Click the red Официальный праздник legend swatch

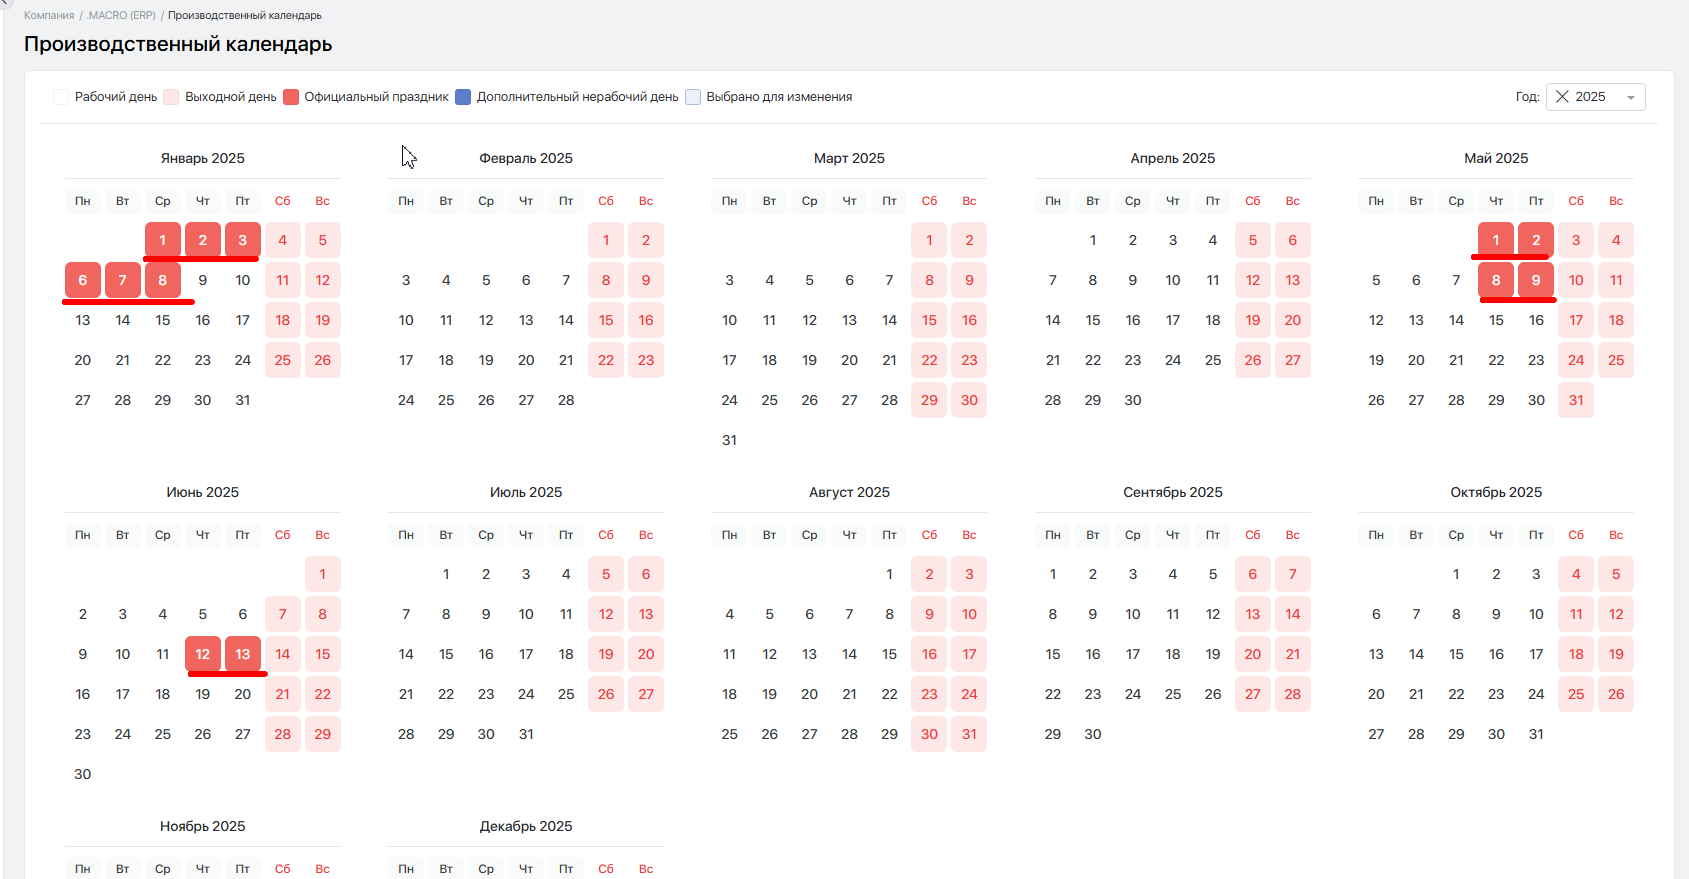pyautogui.click(x=291, y=97)
